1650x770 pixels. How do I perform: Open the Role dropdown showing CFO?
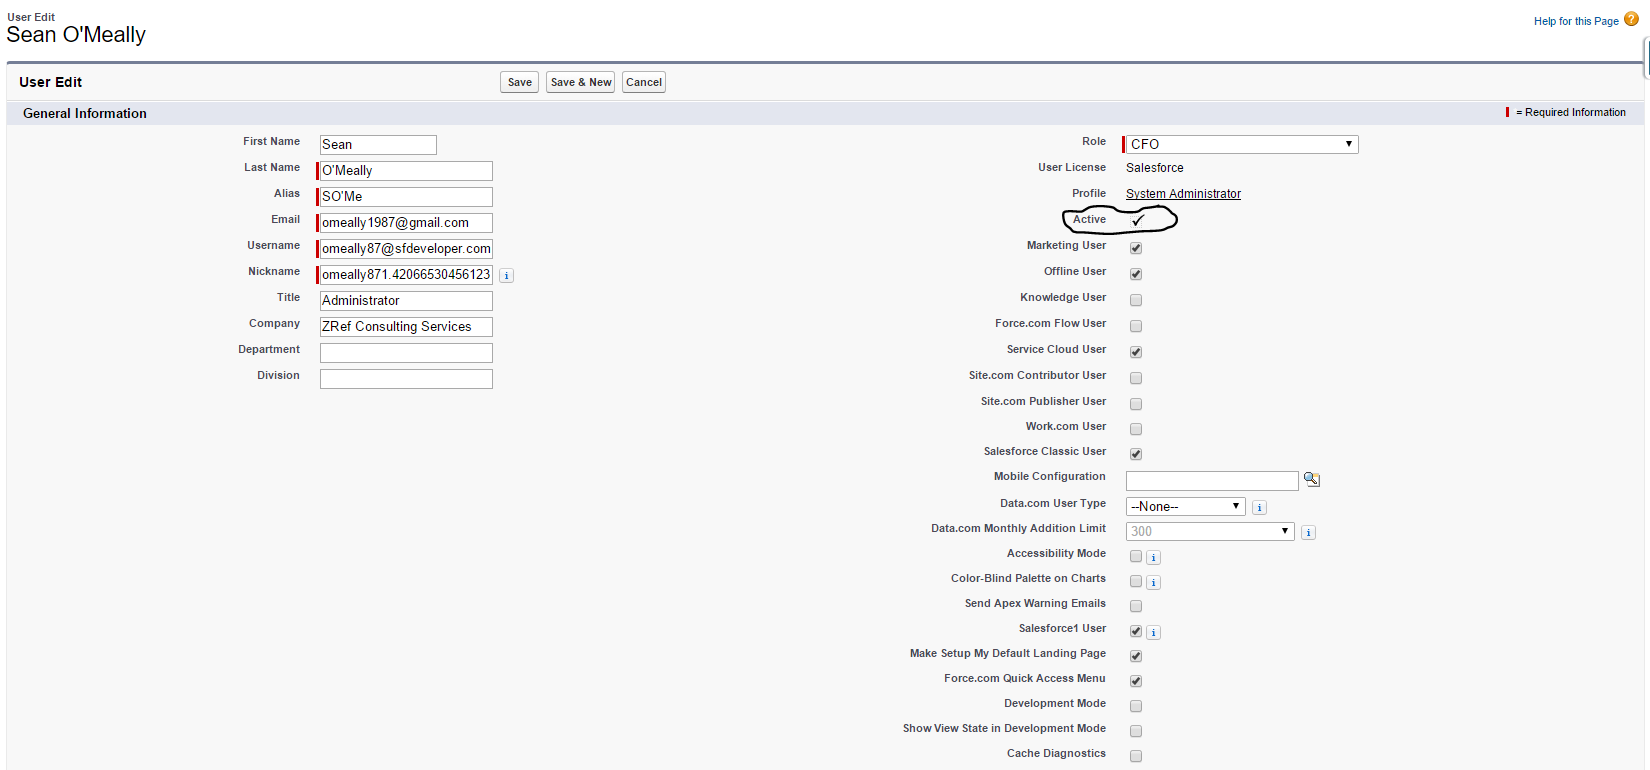point(1242,144)
